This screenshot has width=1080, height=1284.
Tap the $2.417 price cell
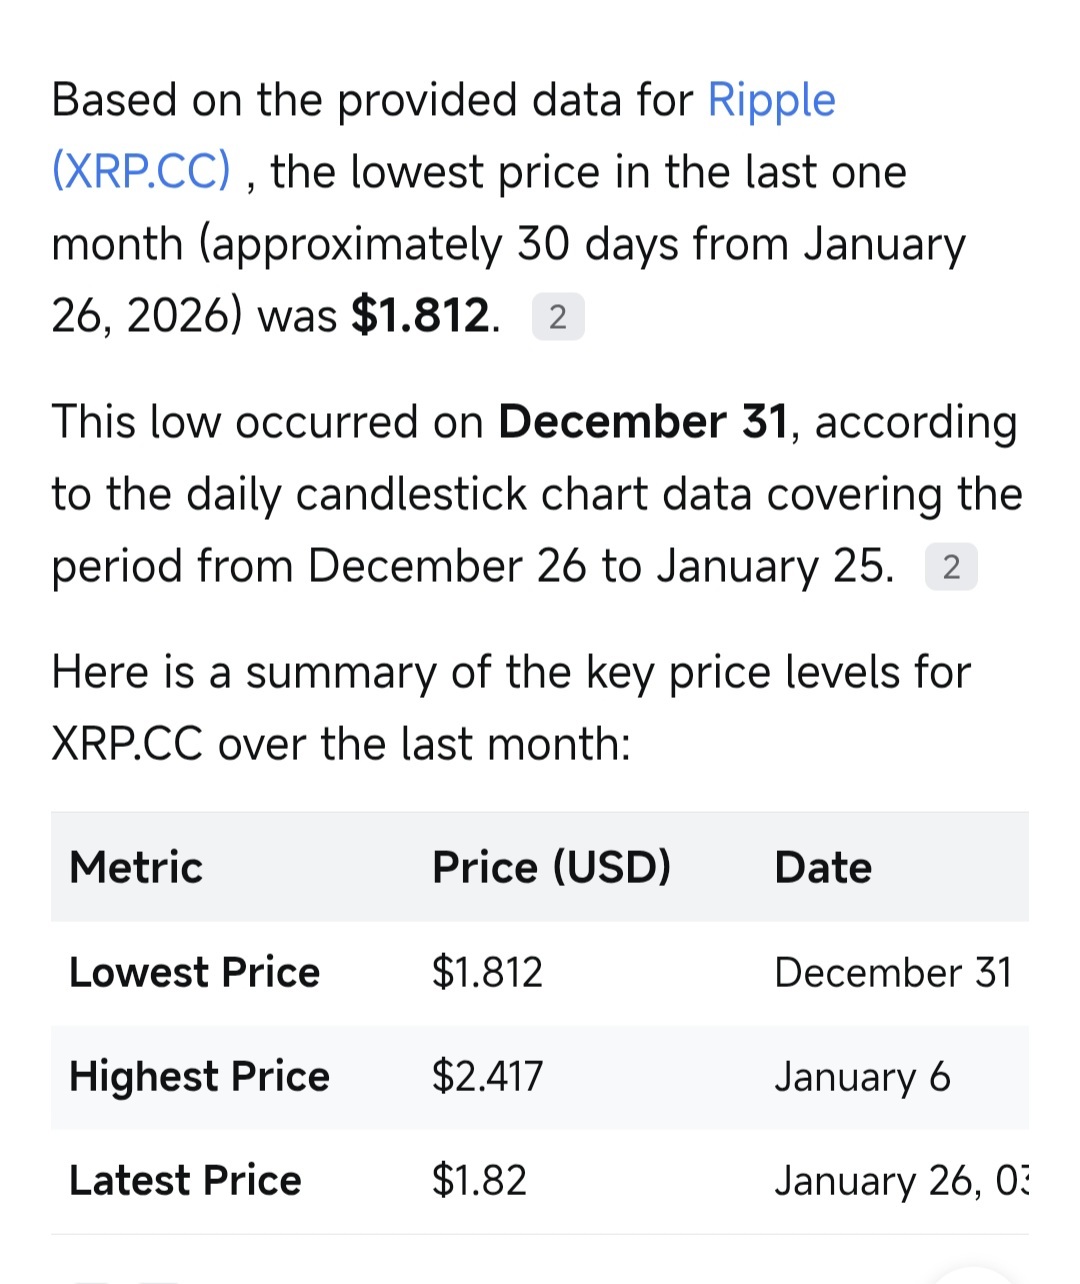point(487,1076)
